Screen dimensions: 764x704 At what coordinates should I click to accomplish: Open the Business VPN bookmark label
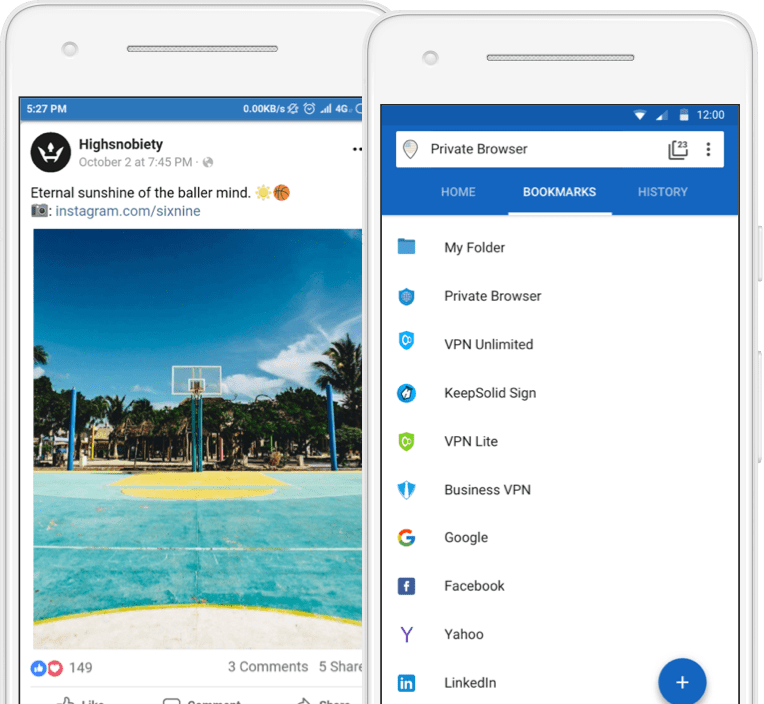tap(487, 490)
